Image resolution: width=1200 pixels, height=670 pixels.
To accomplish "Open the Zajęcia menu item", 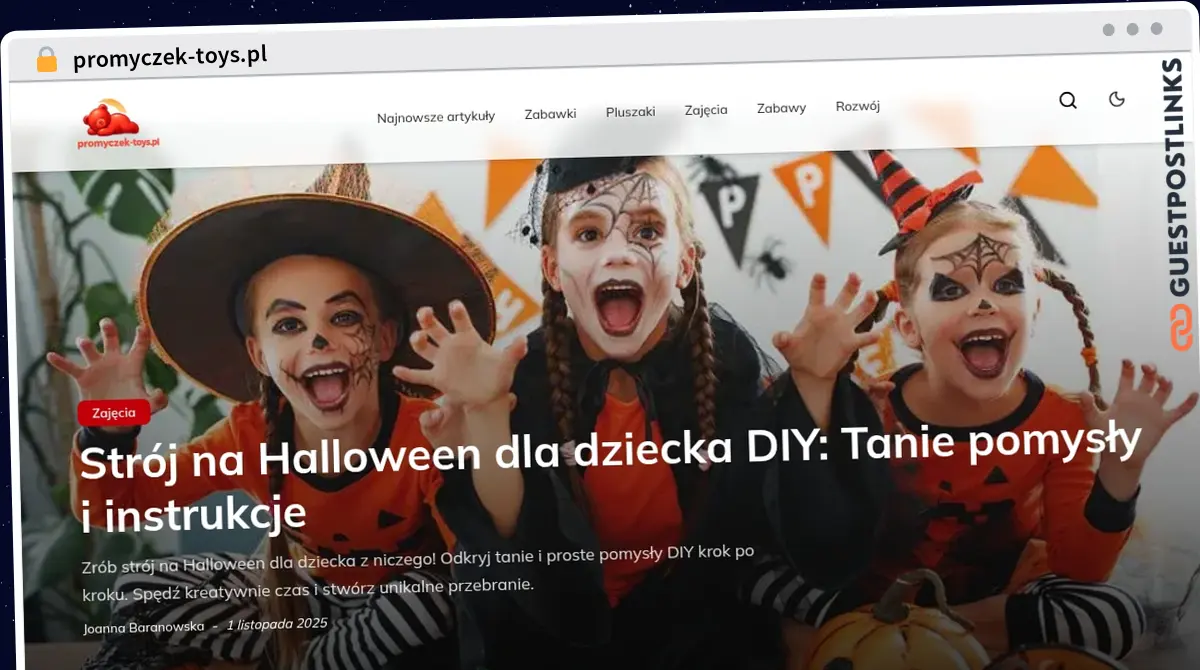I will click(706, 110).
